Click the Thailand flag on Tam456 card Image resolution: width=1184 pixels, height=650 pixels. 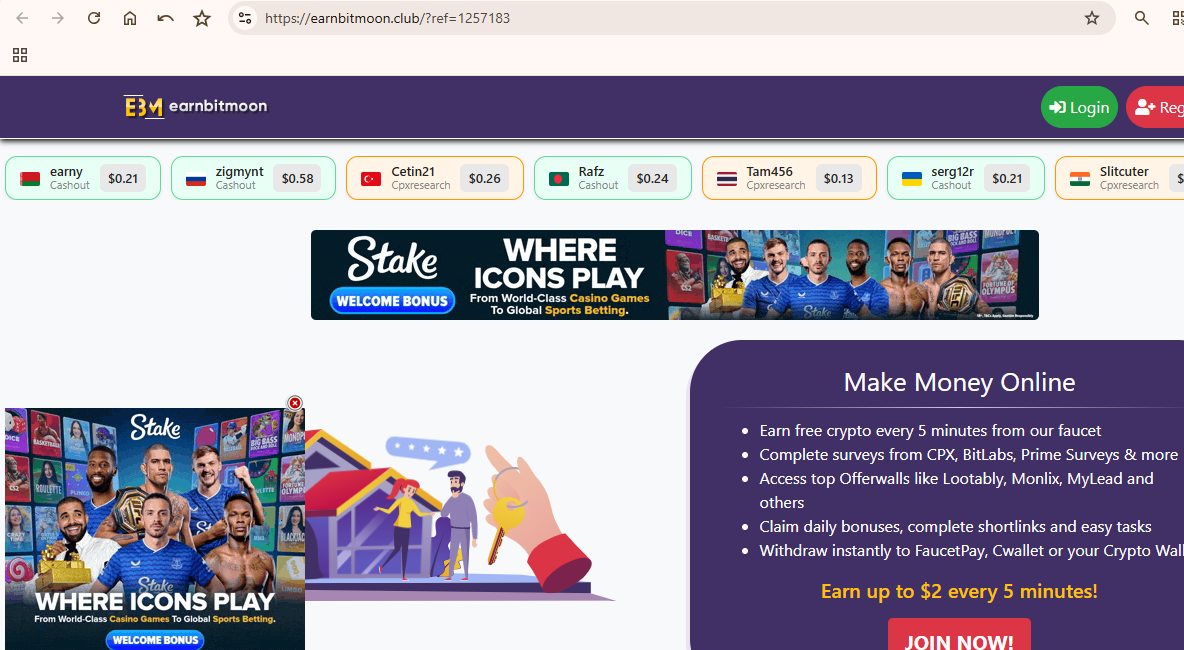[x=726, y=179]
